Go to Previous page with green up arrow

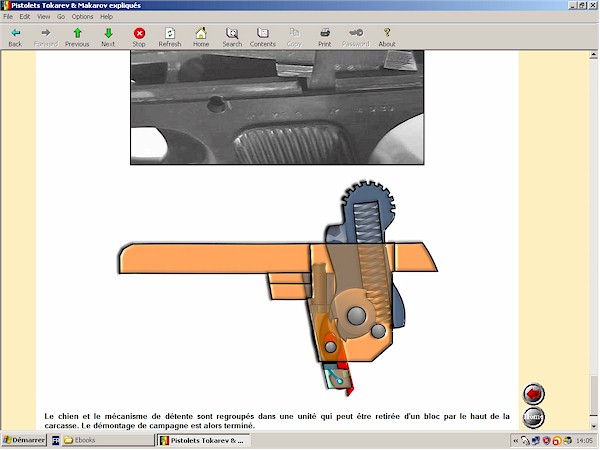(77, 37)
